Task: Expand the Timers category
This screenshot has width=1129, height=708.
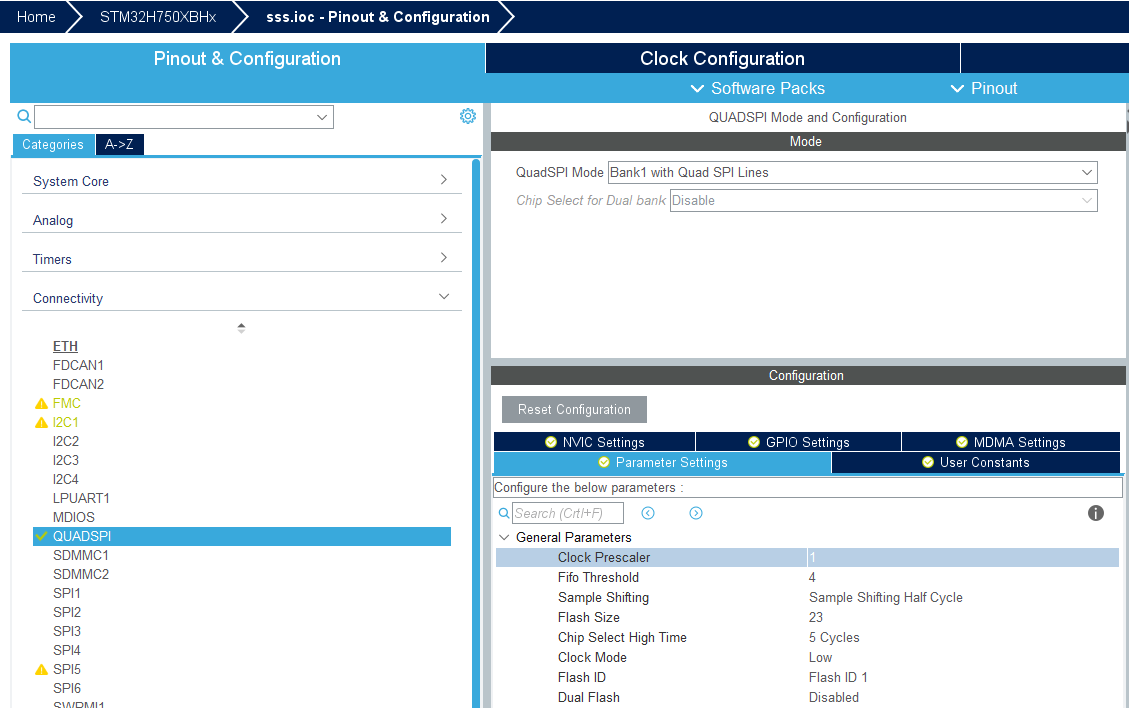Action: click(444, 257)
